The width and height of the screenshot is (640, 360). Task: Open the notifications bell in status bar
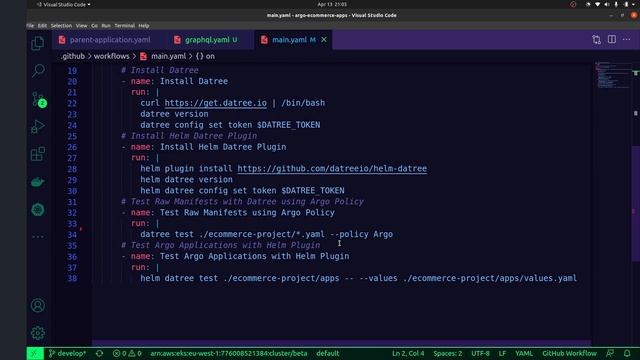click(627, 353)
